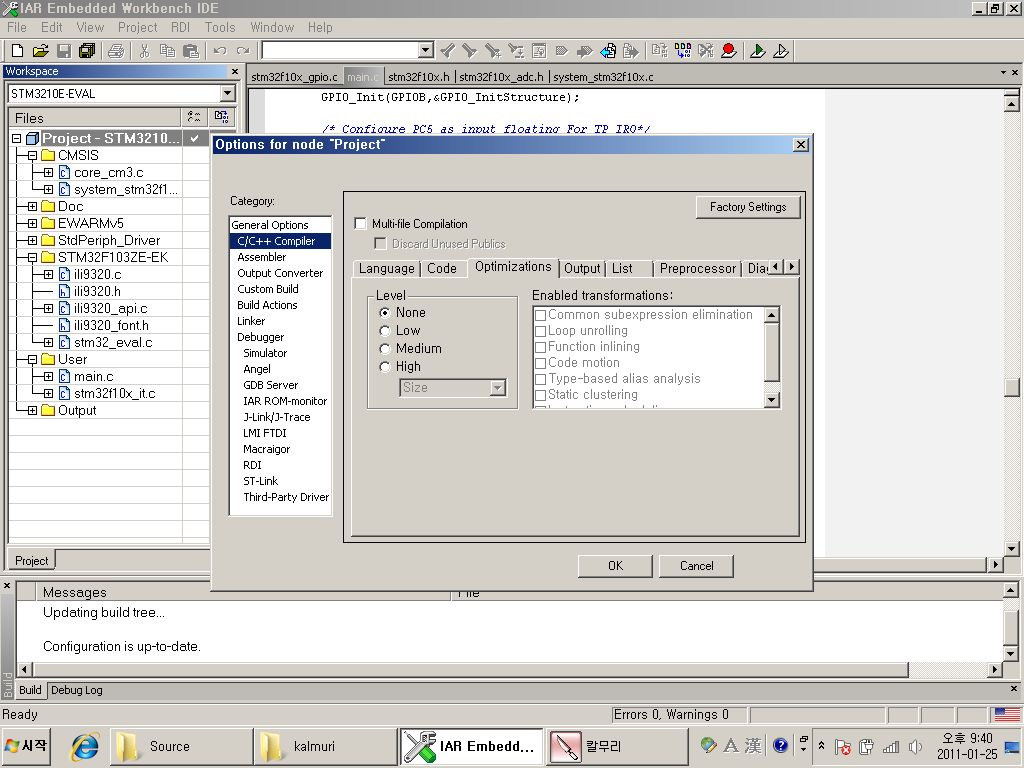Expand the Output folder node
The height and width of the screenshot is (768, 1024).
coord(32,410)
